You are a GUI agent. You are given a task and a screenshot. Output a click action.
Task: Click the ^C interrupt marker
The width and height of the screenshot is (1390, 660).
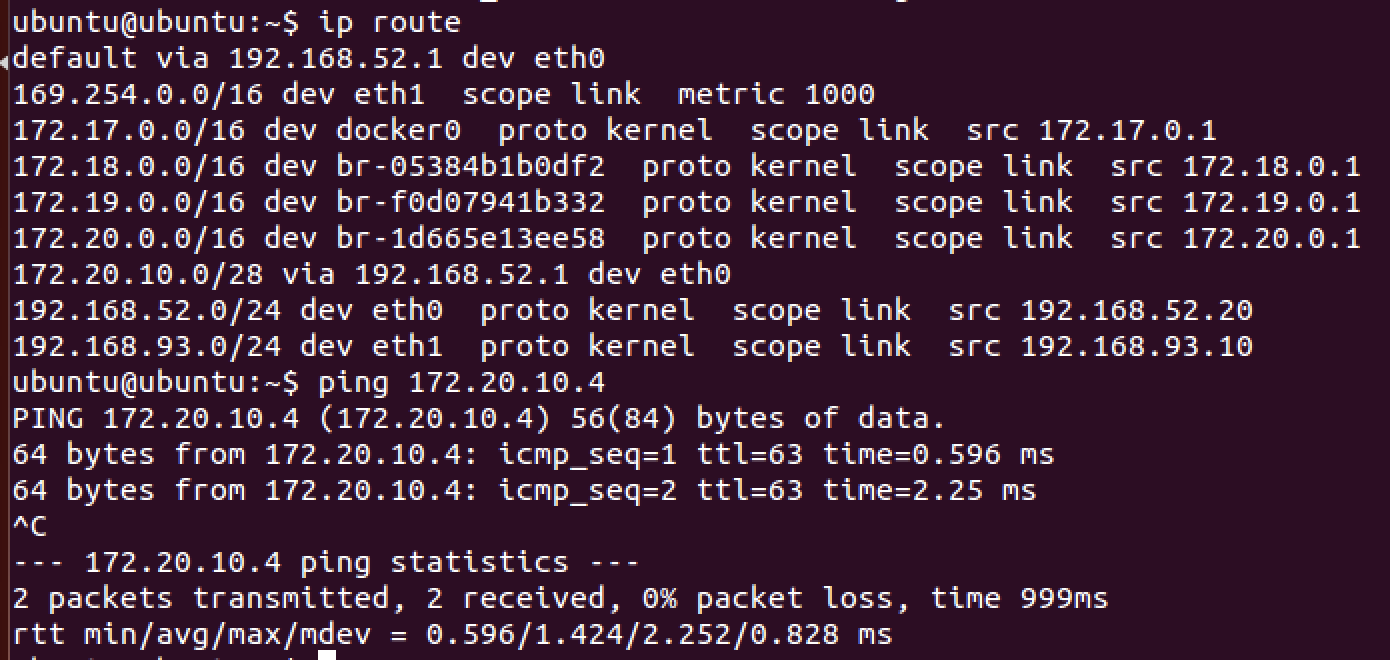(x=30, y=526)
